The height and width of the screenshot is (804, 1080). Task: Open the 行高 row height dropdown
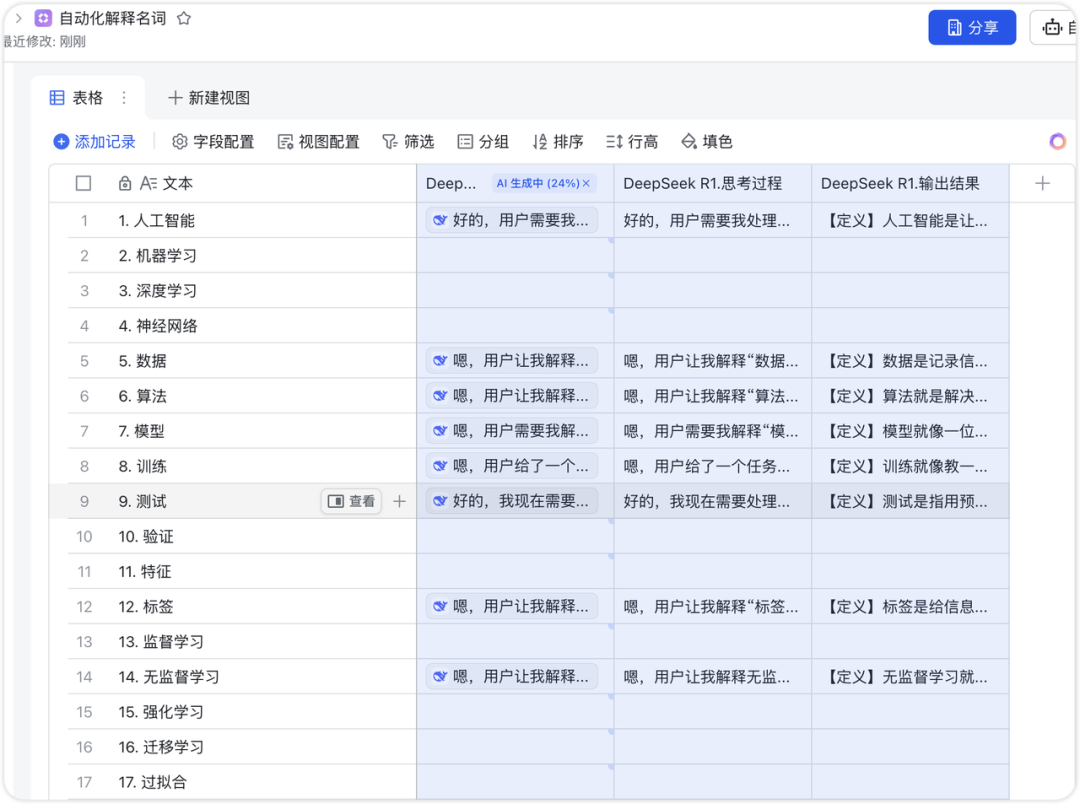pyautogui.click(x=632, y=142)
